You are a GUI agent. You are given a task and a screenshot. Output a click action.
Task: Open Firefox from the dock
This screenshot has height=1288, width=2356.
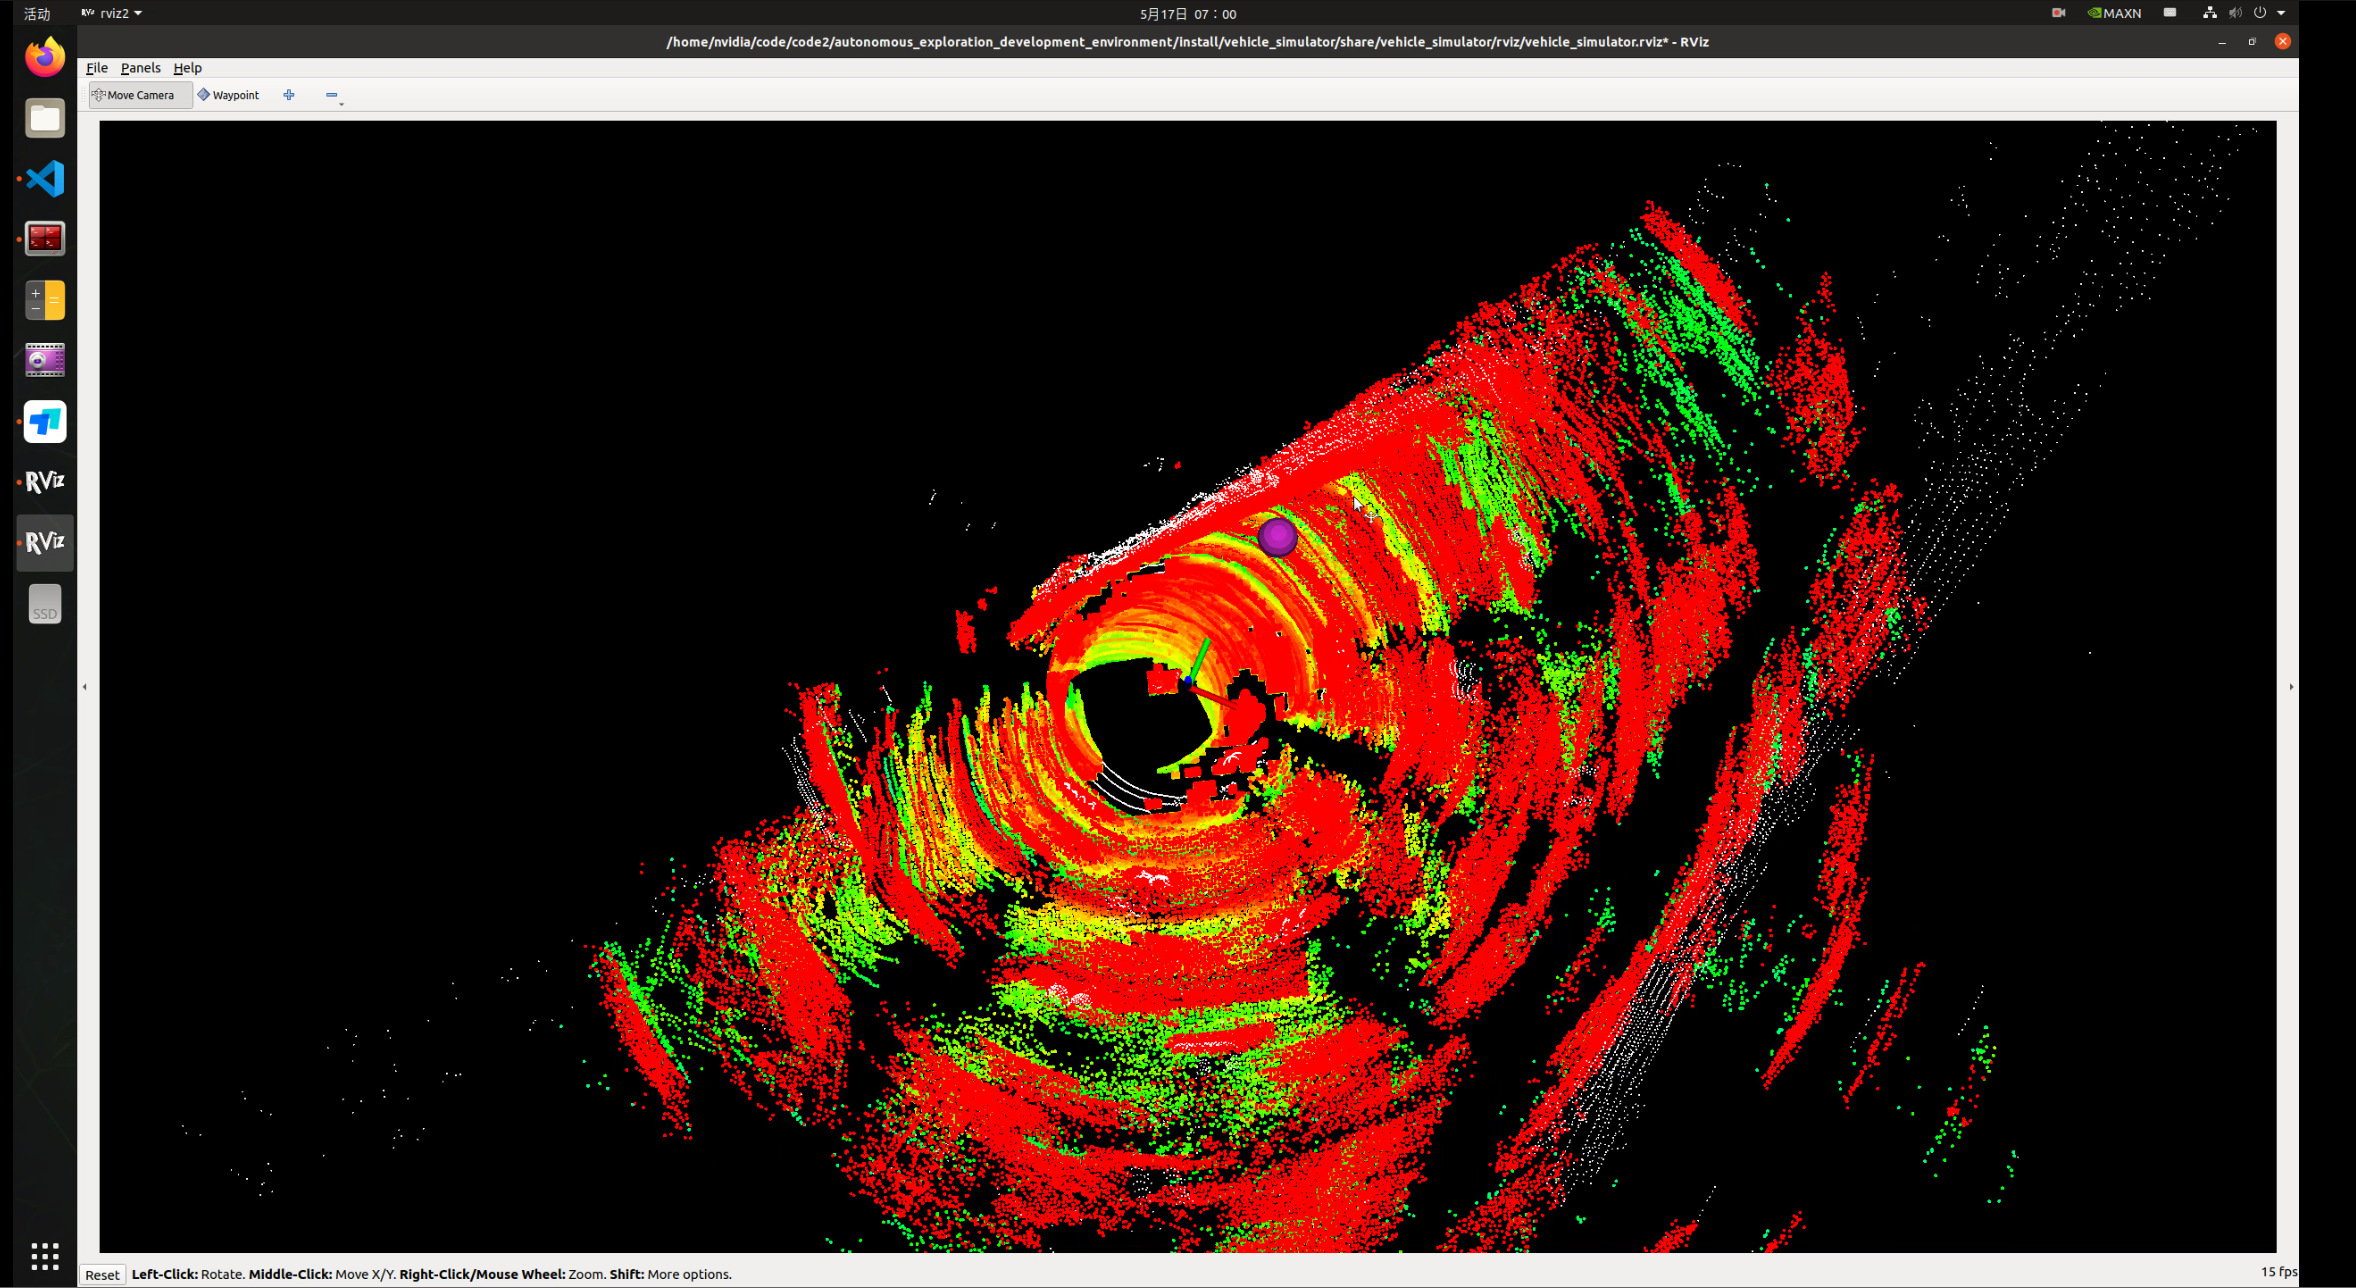click(x=45, y=57)
